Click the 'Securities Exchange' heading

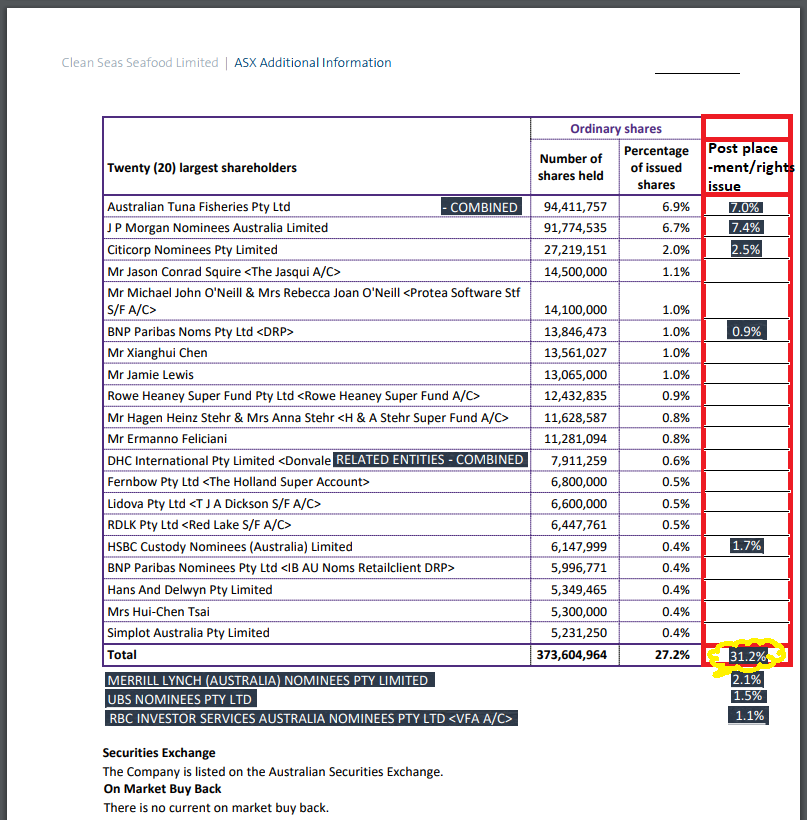click(x=159, y=753)
